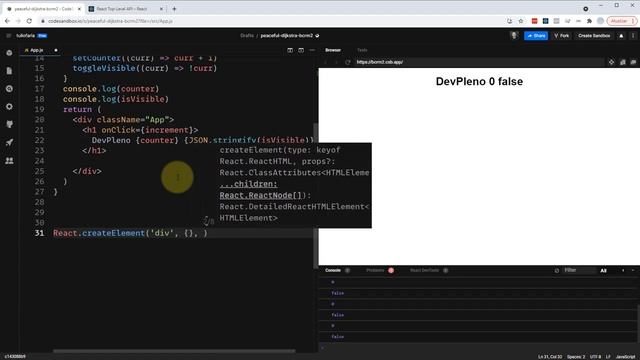
Task: Click the sandbox privacy icon beside the title
Action: coord(317,36)
